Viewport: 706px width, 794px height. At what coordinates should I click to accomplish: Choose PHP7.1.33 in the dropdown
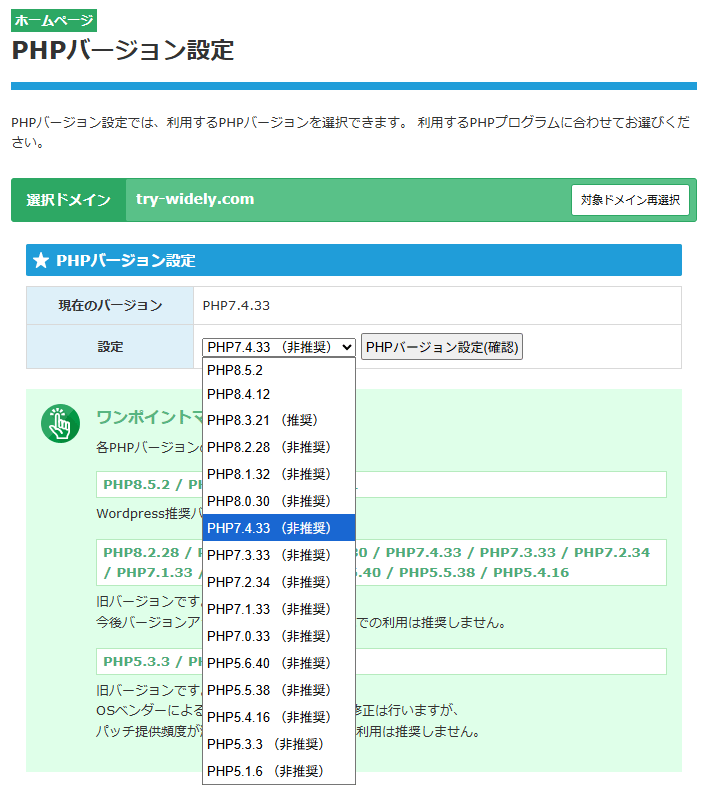tap(278, 609)
